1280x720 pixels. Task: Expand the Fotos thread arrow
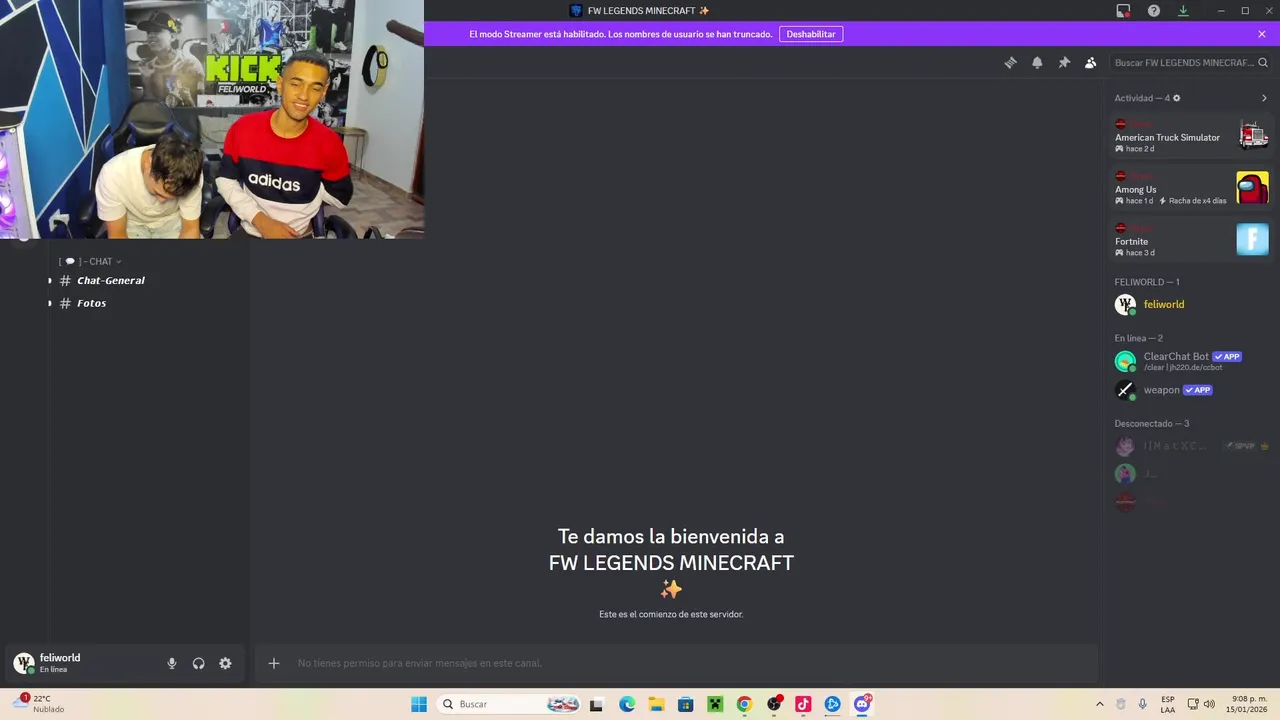[50, 303]
